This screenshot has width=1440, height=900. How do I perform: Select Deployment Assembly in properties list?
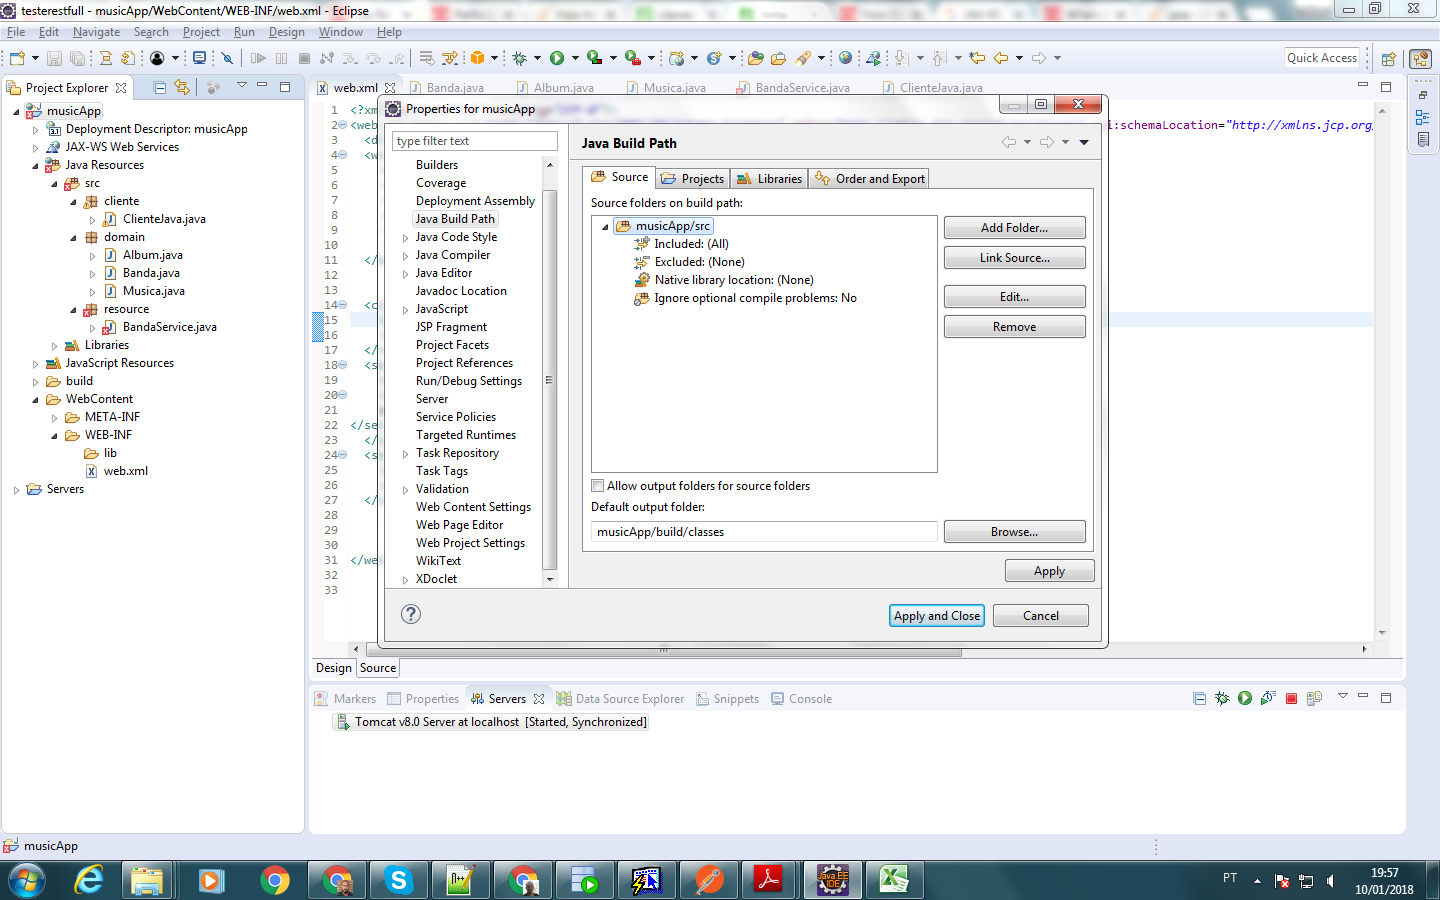point(475,201)
